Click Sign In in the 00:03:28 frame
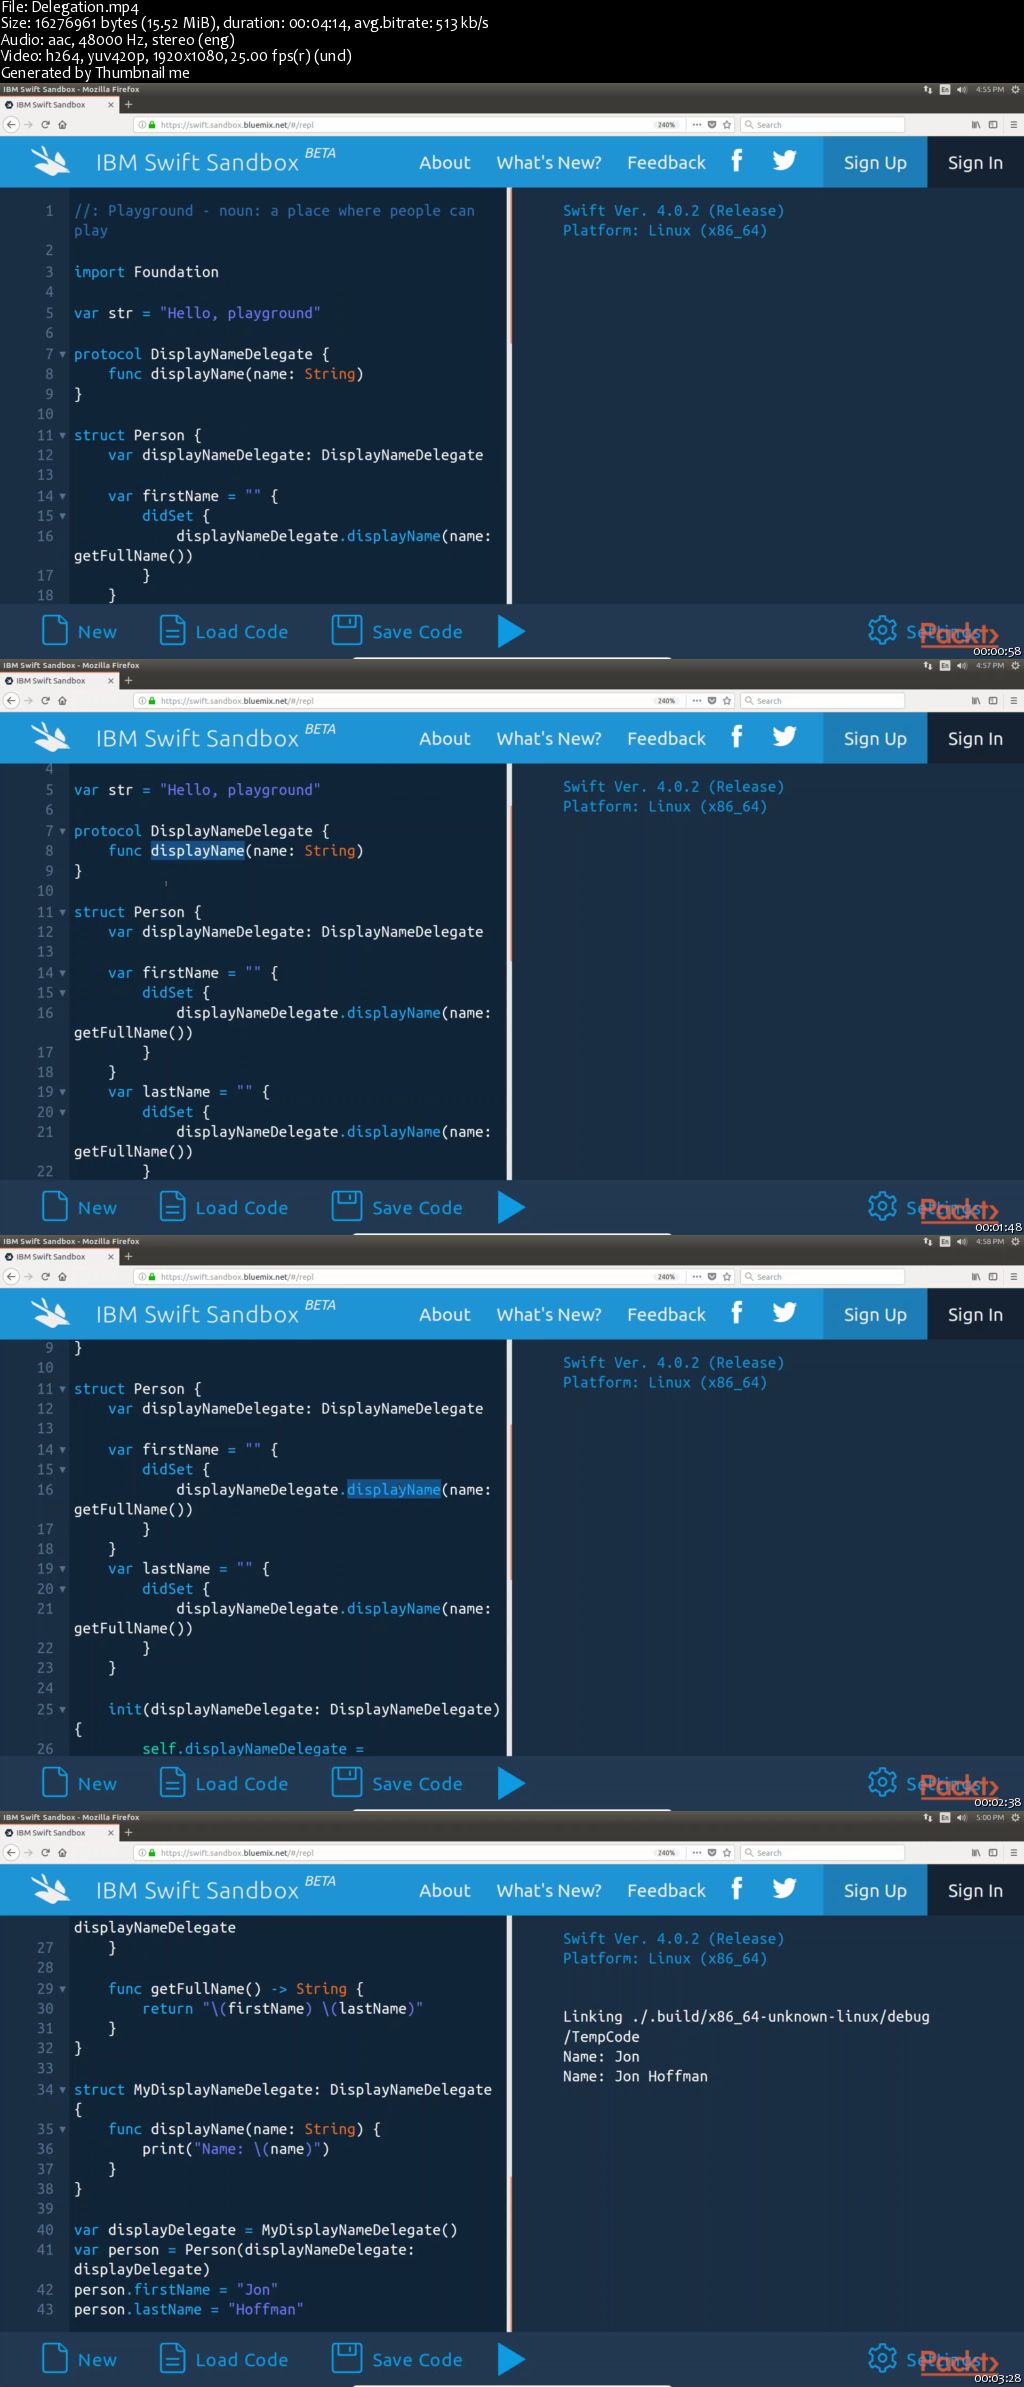The width and height of the screenshot is (1024, 2387). (975, 1890)
